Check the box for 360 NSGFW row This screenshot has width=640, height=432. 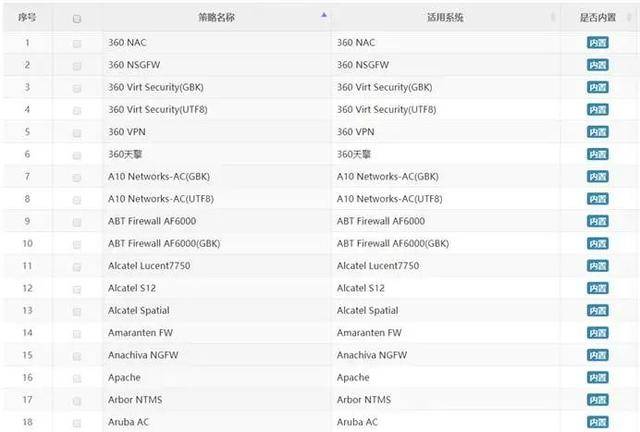point(77,66)
